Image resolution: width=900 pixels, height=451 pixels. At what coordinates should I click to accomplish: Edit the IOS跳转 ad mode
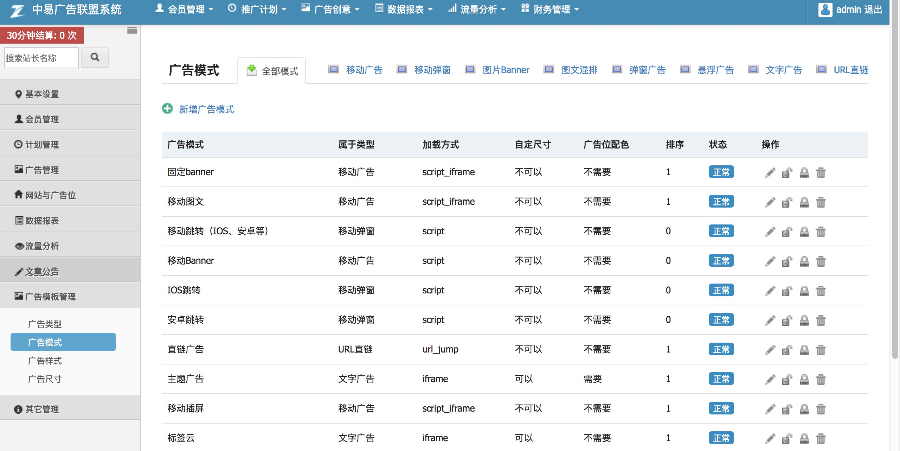(x=770, y=290)
